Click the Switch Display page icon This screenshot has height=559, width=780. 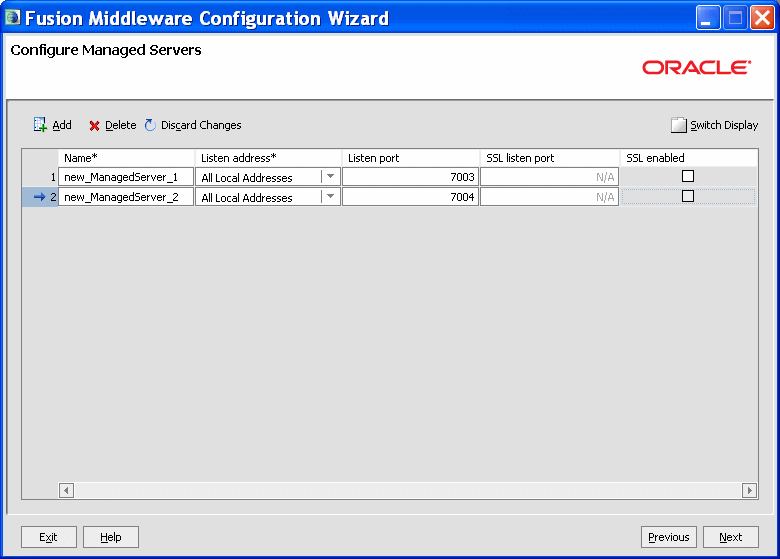click(x=679, y=125)
